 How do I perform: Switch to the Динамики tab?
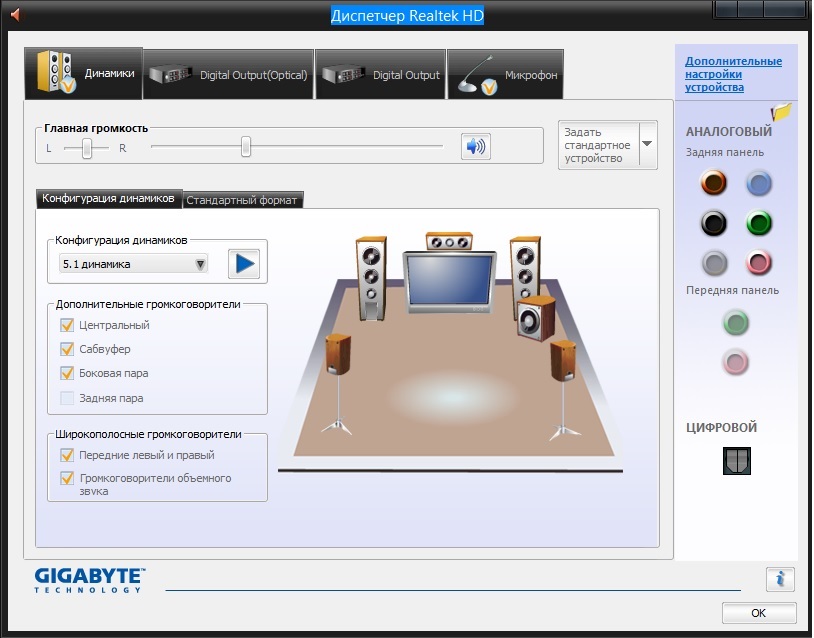point(84,73)
